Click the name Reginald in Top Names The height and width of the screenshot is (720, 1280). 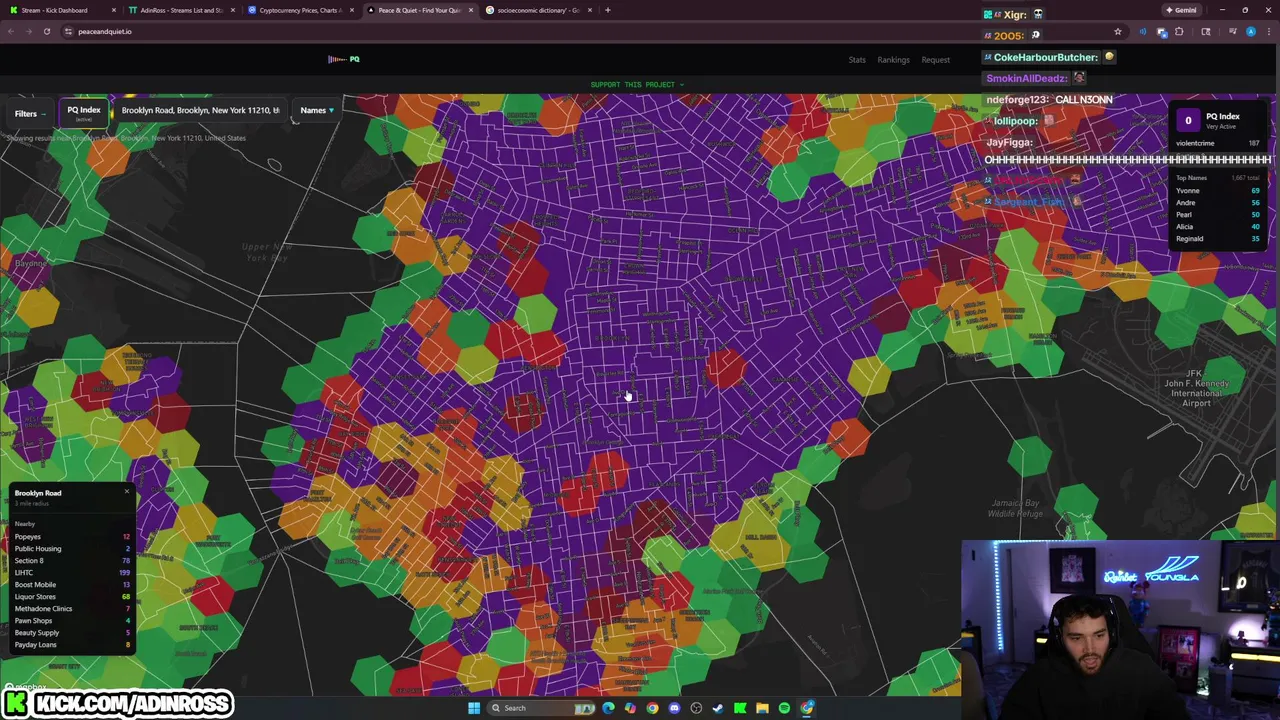(x=1189, y=238)
